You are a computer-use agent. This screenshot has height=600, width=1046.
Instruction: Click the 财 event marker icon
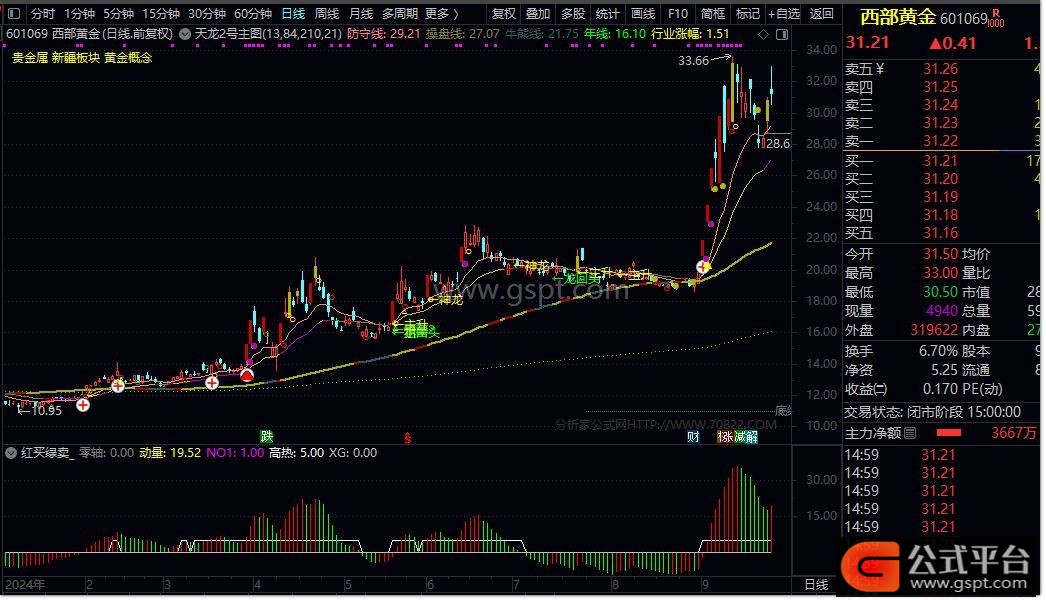[693, 437]
